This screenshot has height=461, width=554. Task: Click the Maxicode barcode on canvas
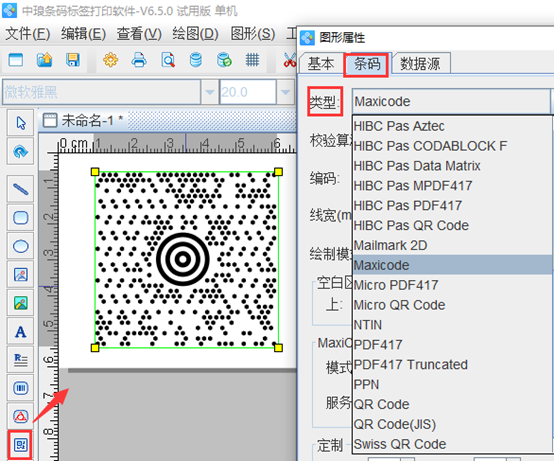coord(186,259)
